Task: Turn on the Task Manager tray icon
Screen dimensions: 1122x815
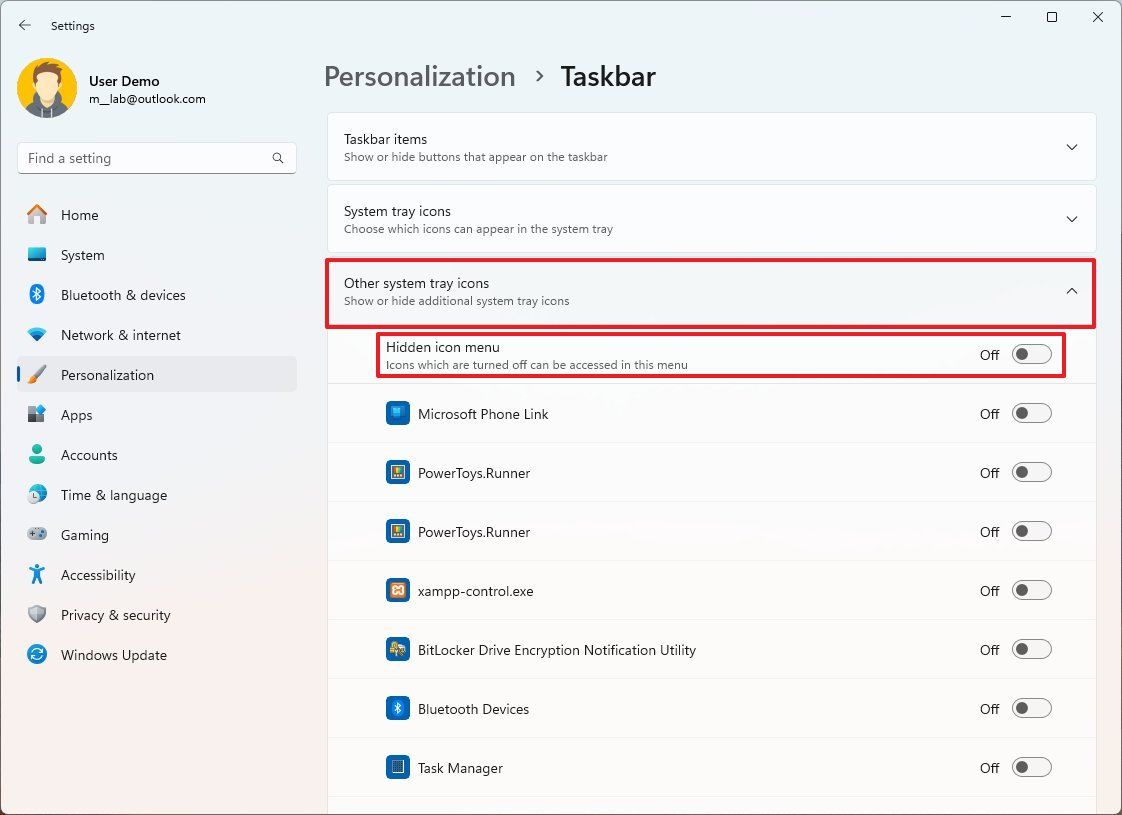Action: (x=1032, y=767)
